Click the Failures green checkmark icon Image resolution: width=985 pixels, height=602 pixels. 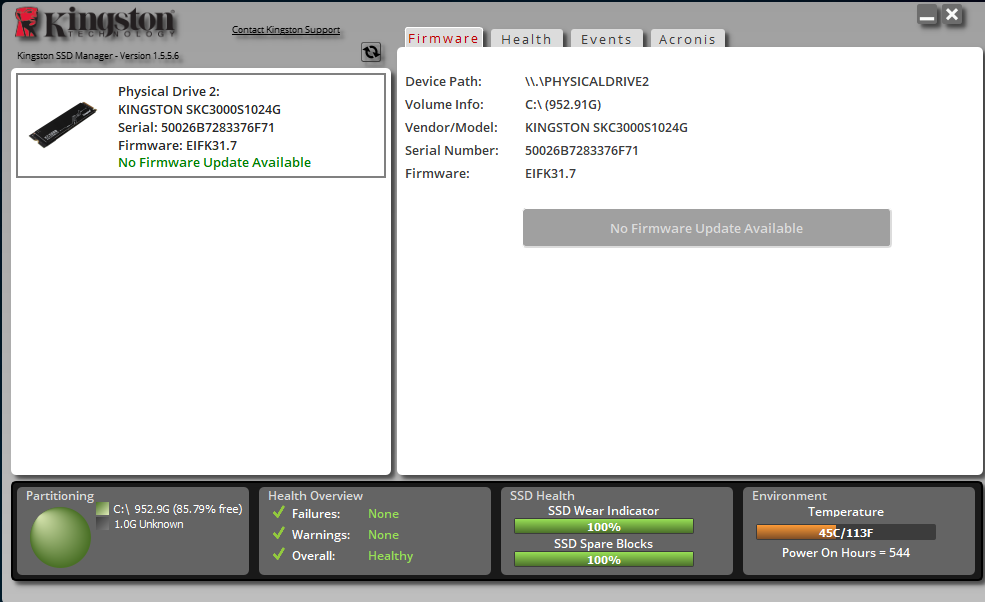click(279, 513)
